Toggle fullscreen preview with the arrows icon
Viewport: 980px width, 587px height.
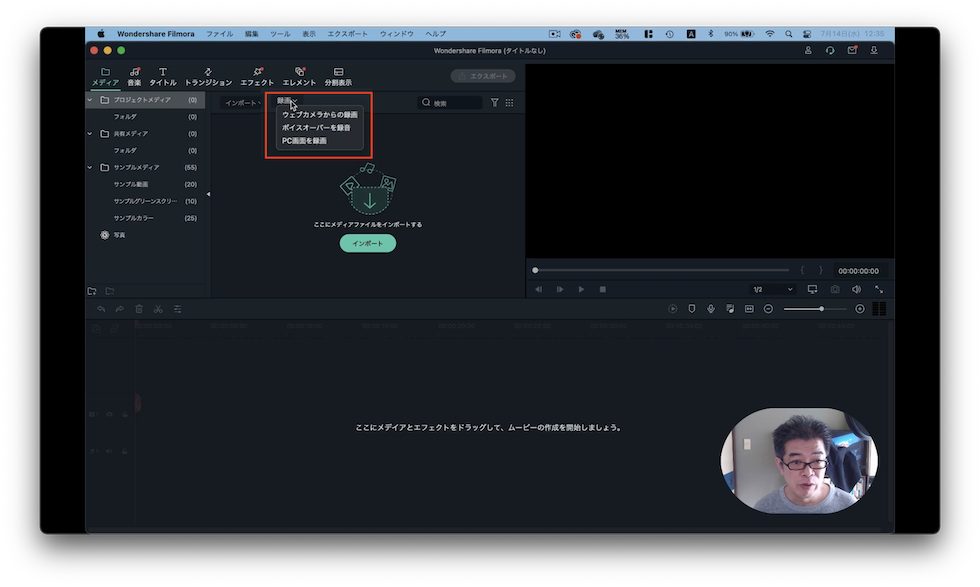point(879,289)
